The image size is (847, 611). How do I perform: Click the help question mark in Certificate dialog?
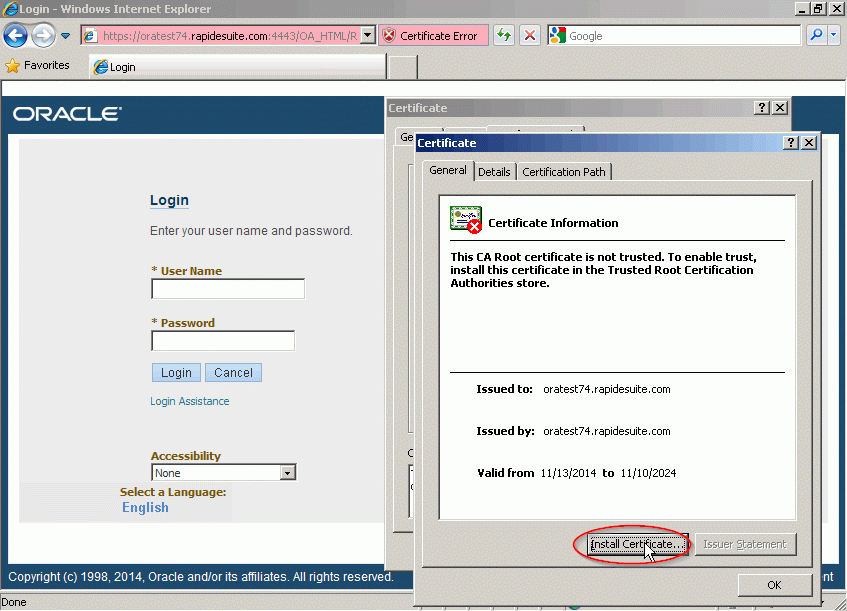click(x=791, y=143)
